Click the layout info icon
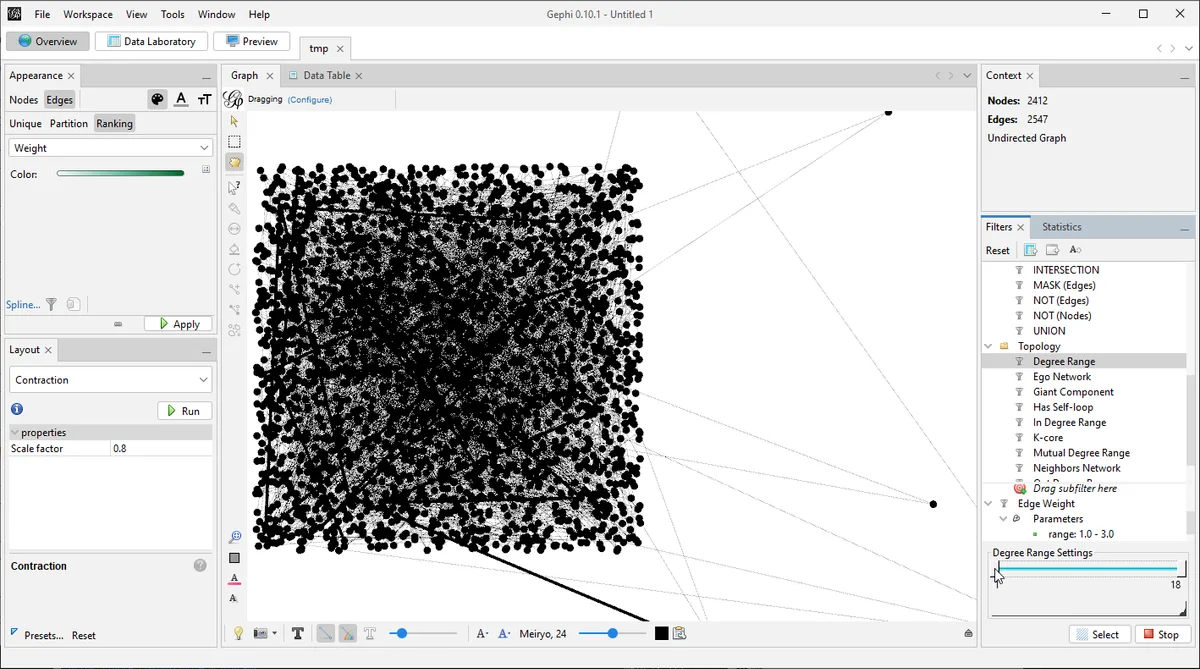The width and height of the screenshot is (1200, 669). (x=17, y=410)
